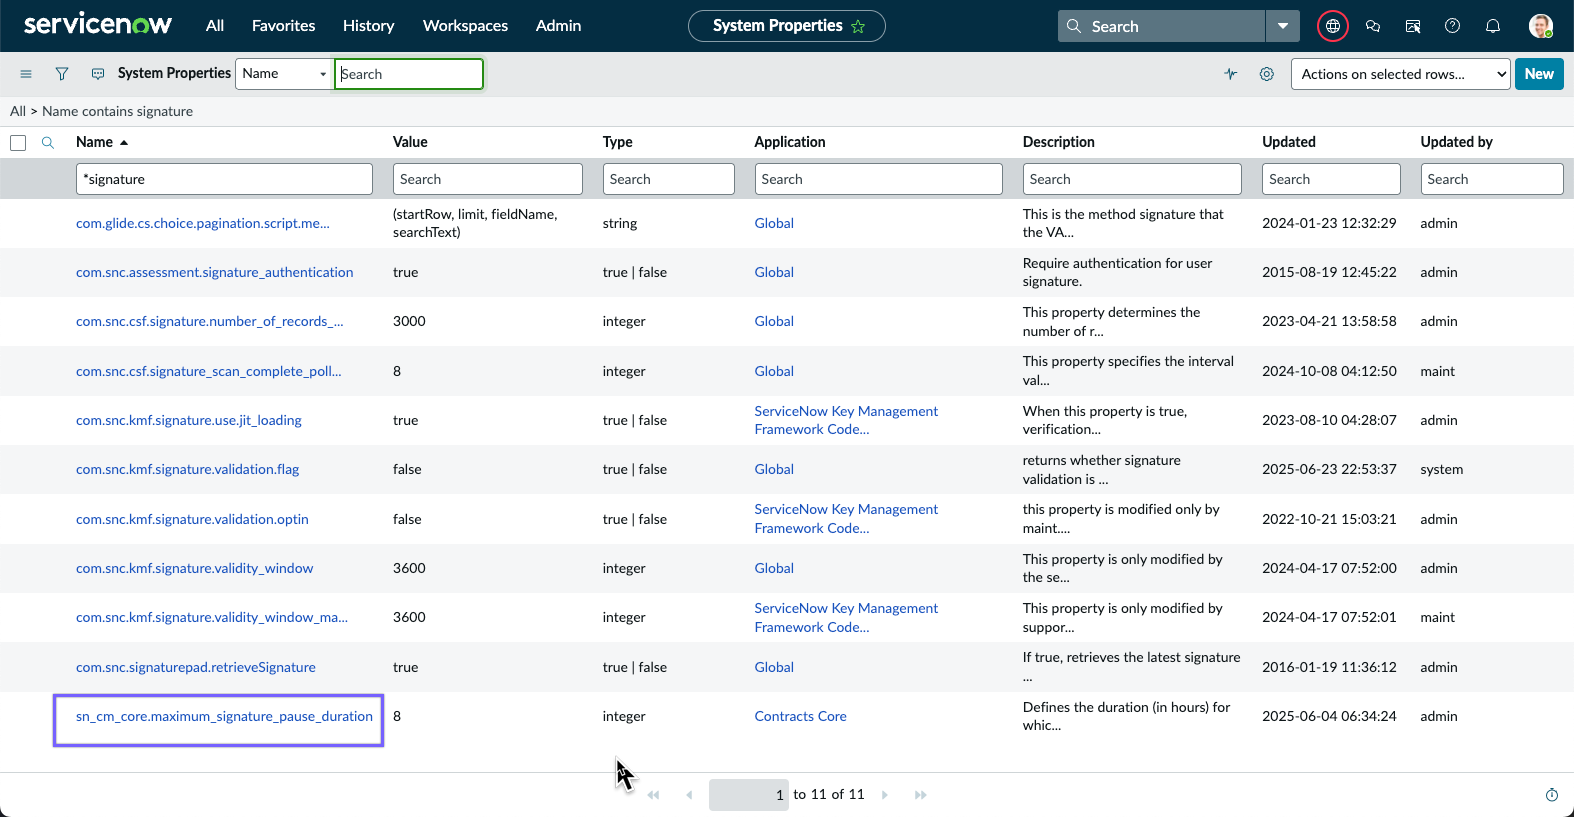Open the help question mark icon
Screen dimensions: 1574x817
tap(1453, 26)
